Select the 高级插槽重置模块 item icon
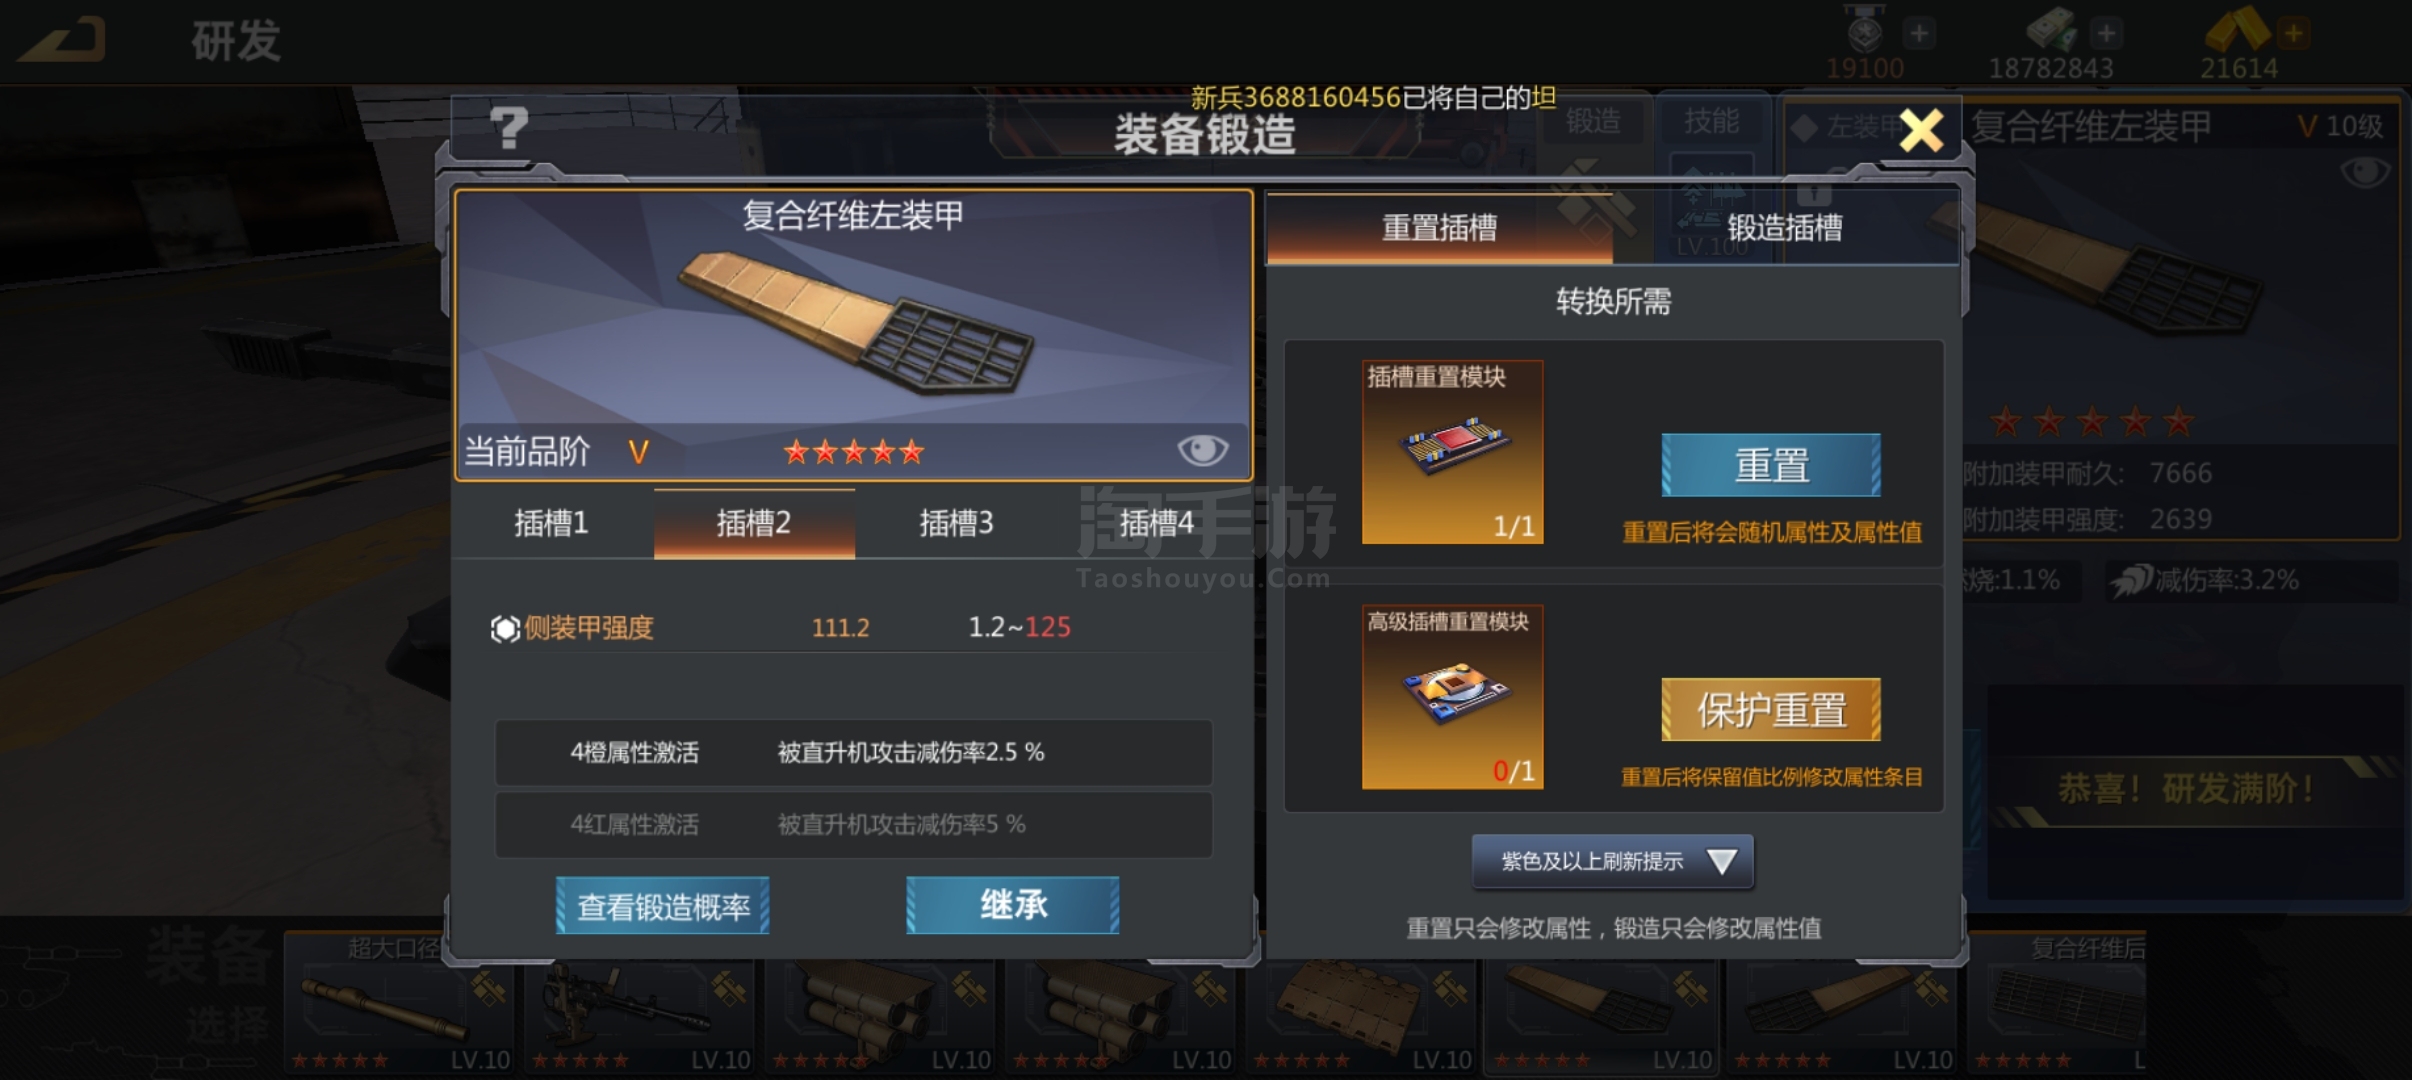Viewport: 2412px width, 1080px height. click(x=1452, y=697)
